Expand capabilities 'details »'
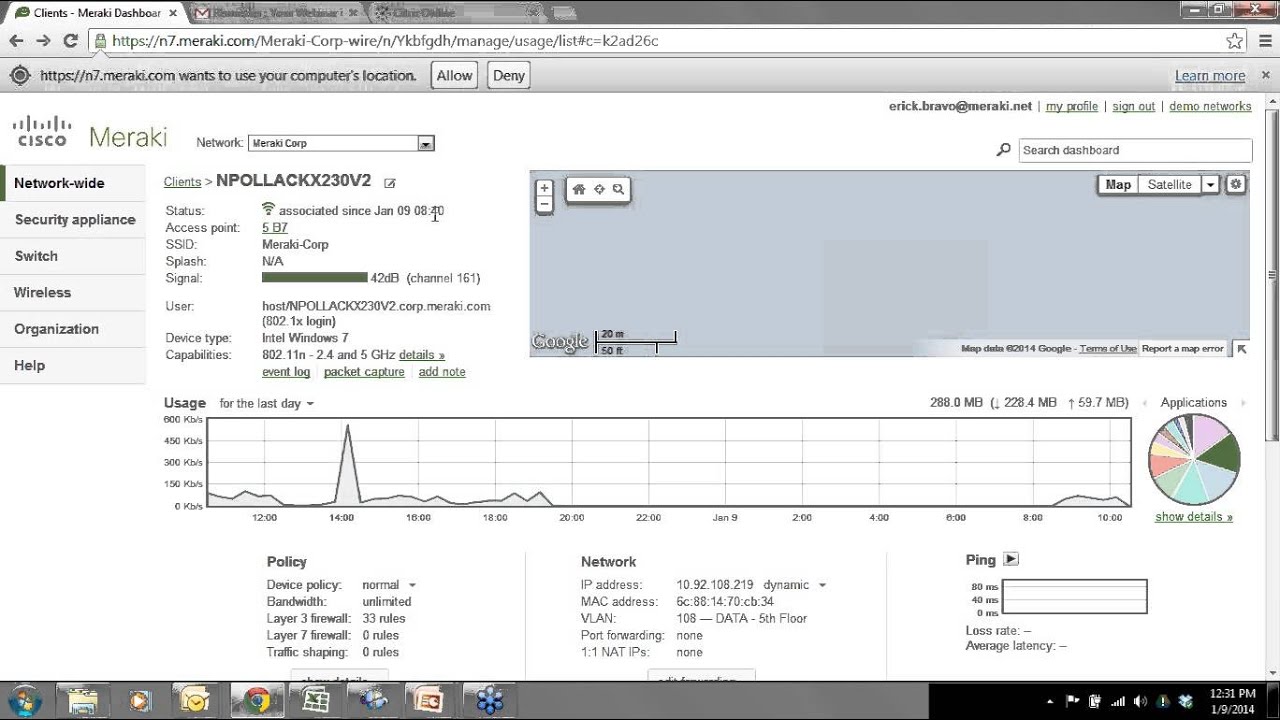Viewport: 1280px width, 720px height. [x=422, y=355]
